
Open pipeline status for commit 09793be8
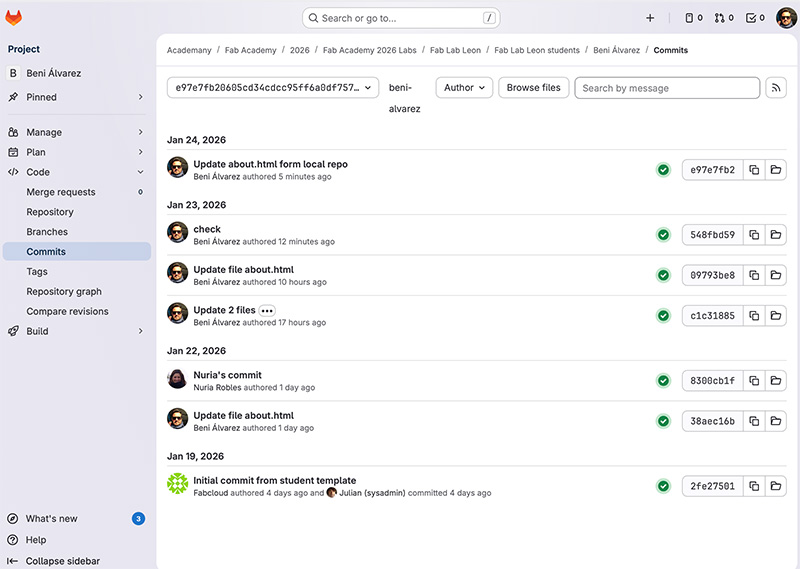click(x=663, y=275)
